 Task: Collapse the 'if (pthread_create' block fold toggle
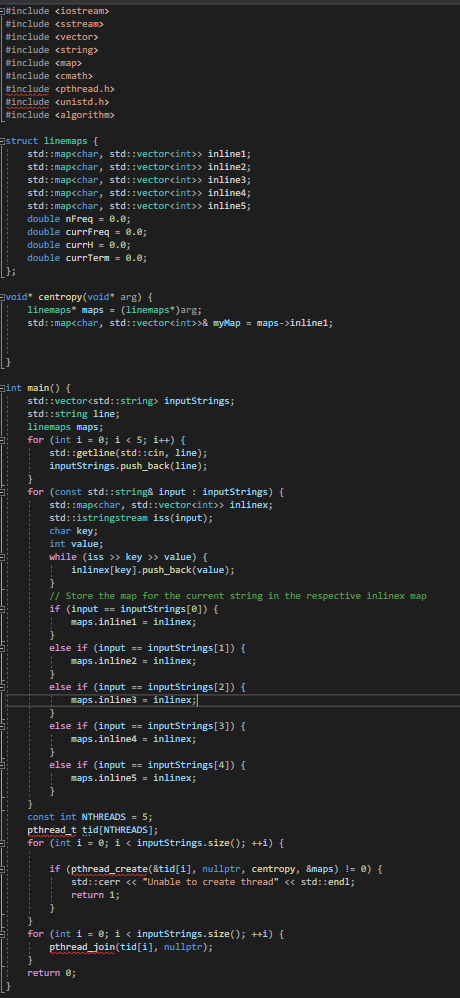coord(3,869)
